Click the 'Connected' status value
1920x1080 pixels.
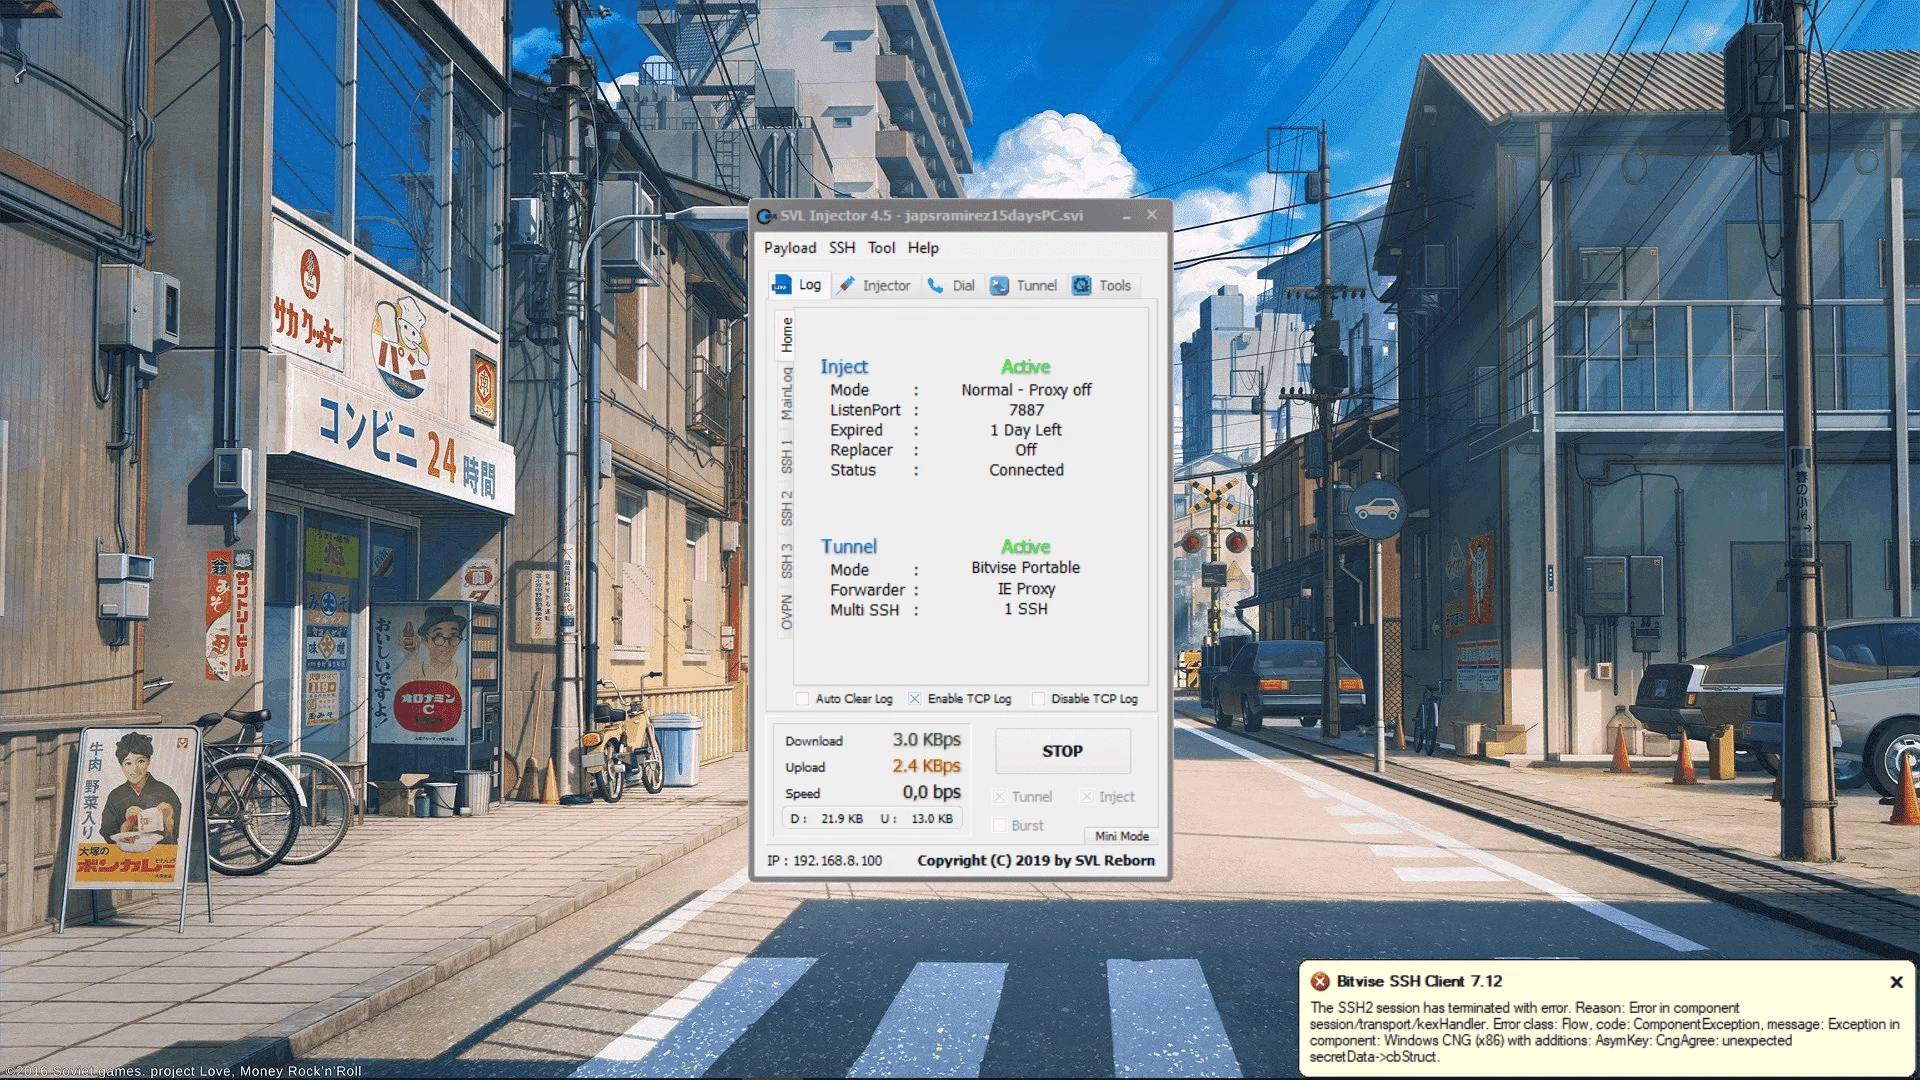1026,470
